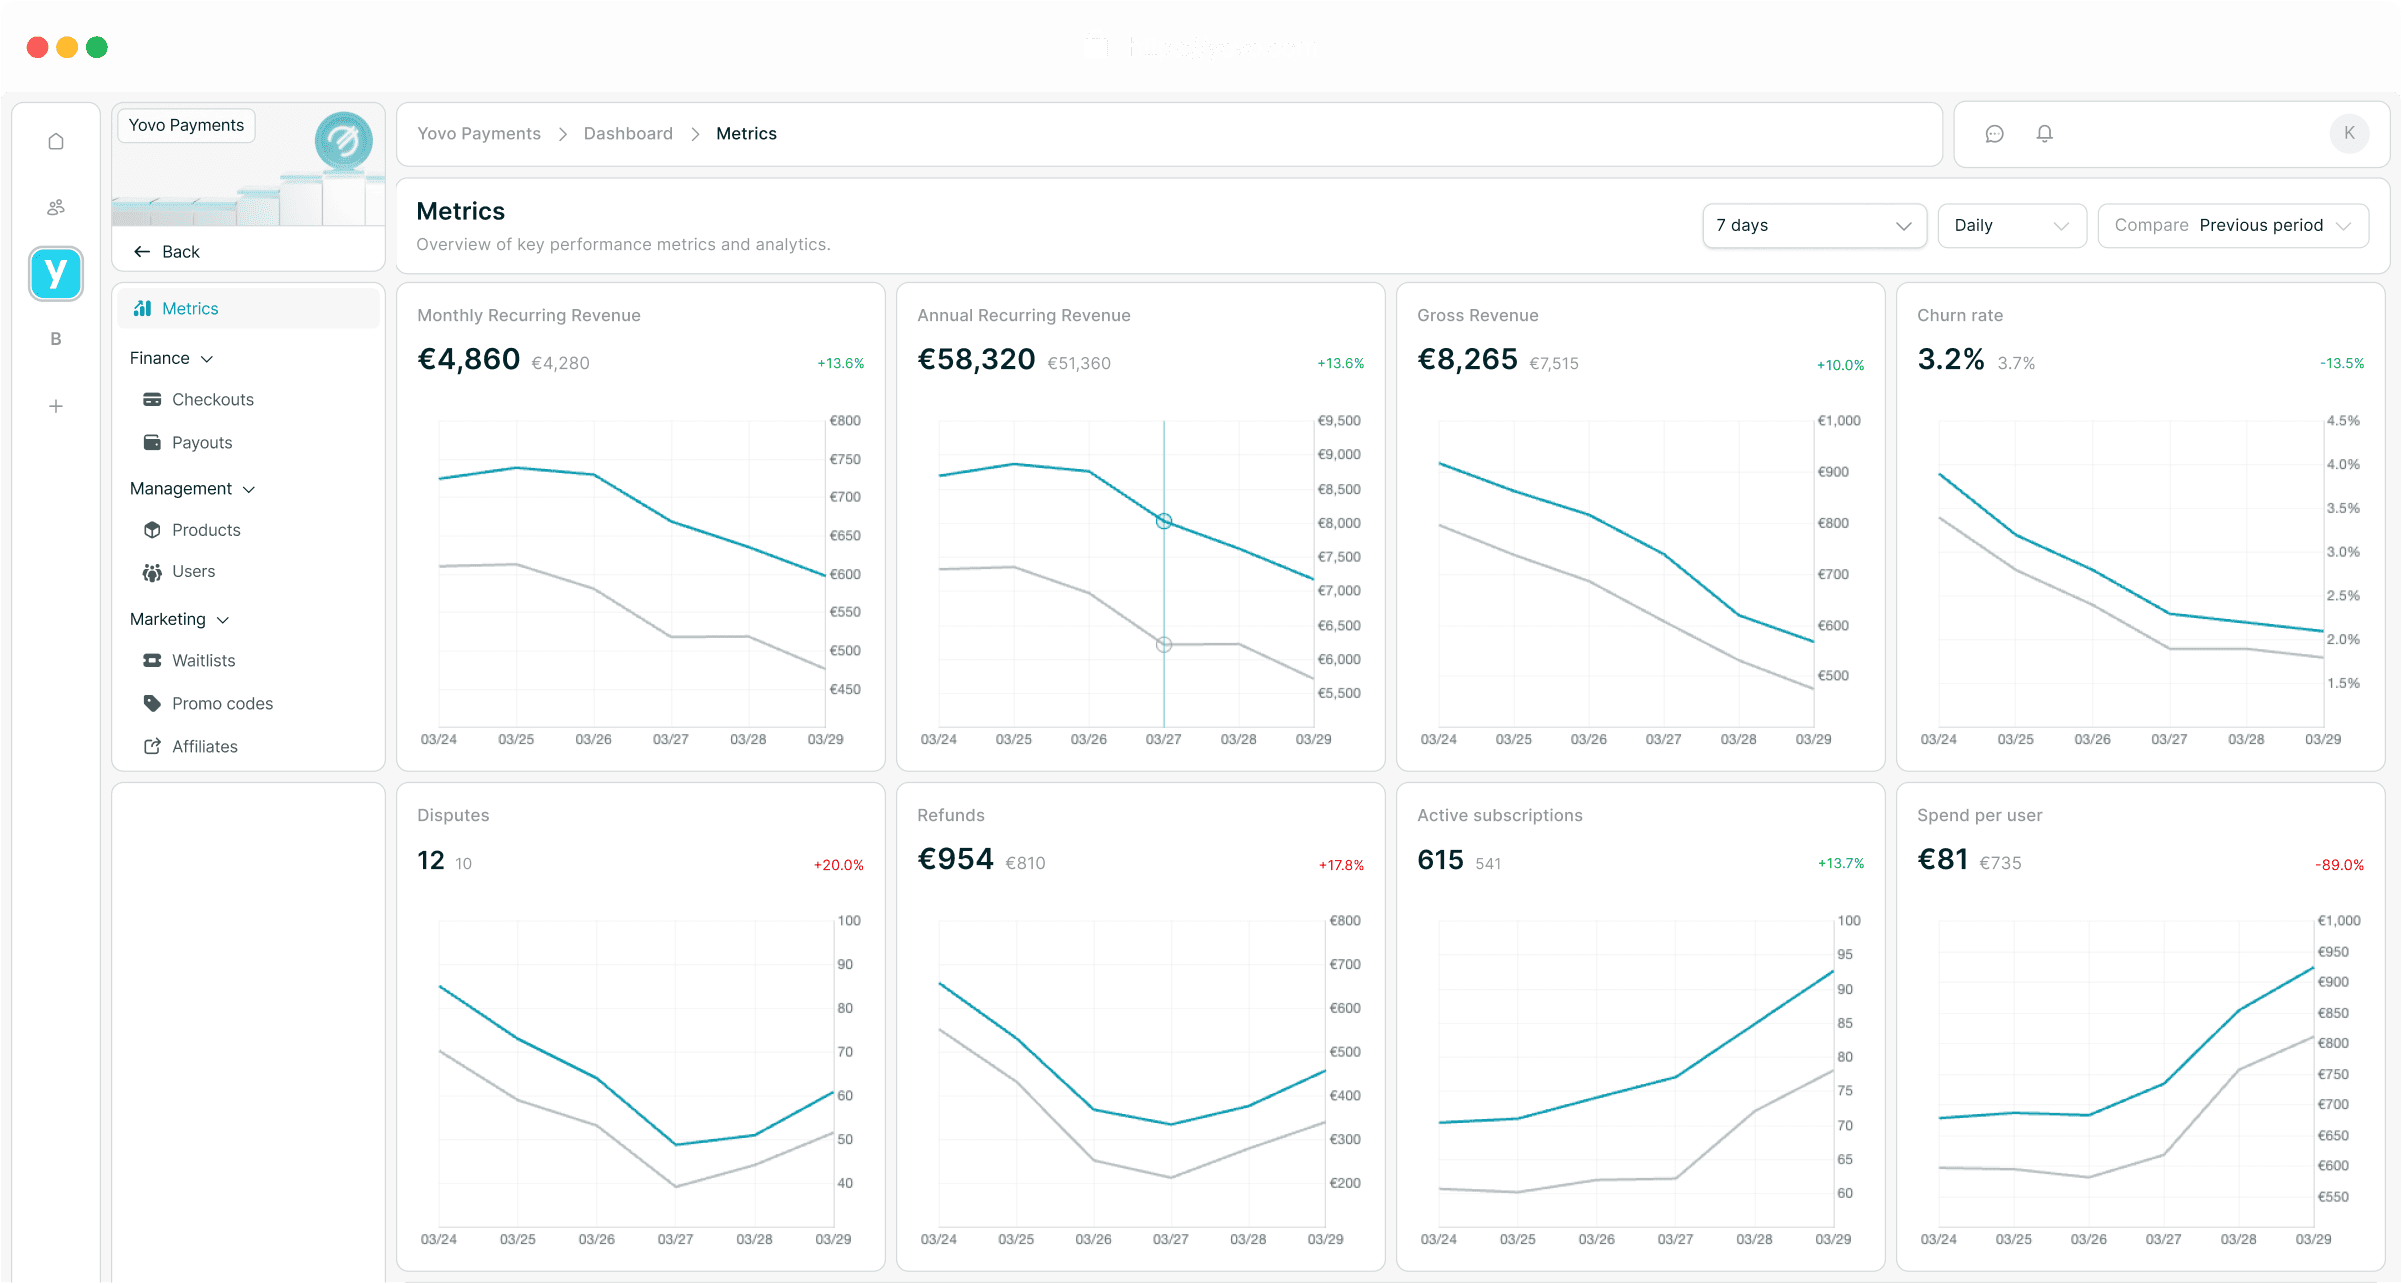
Task: Click 03/27 data point on ARR chart
Action: (1163, 521)
